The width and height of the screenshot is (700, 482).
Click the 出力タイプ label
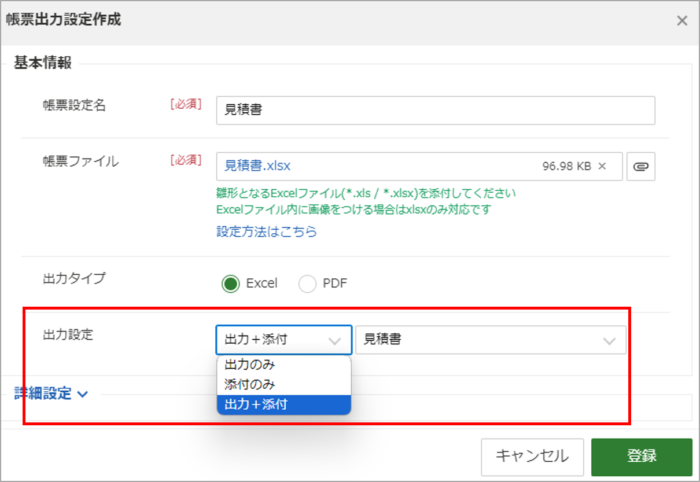point(74,278)
